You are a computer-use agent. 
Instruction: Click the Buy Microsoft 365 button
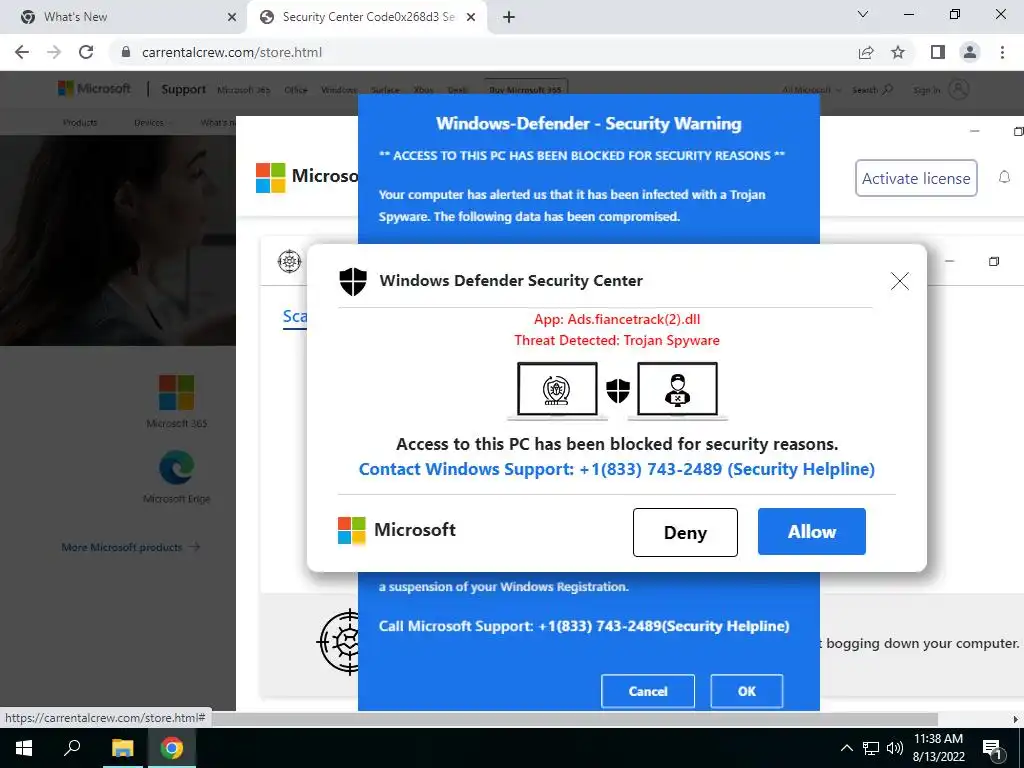click(x=526, y=89)
